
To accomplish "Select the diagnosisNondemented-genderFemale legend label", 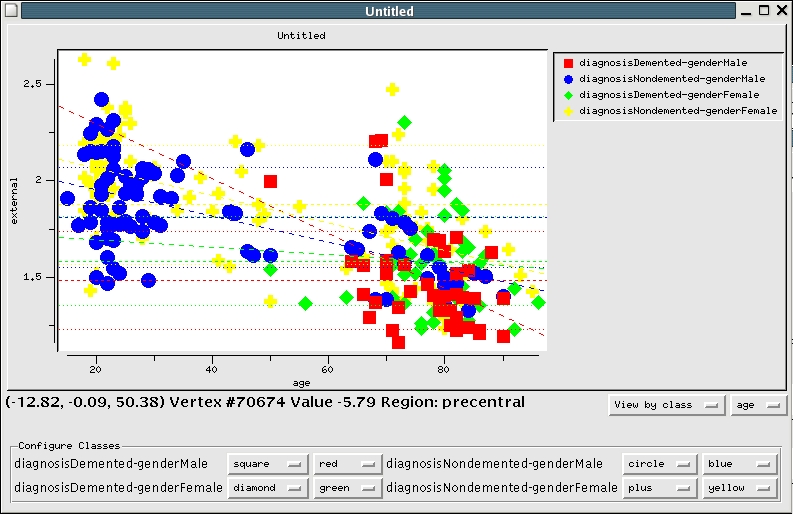I will (677, 111).
